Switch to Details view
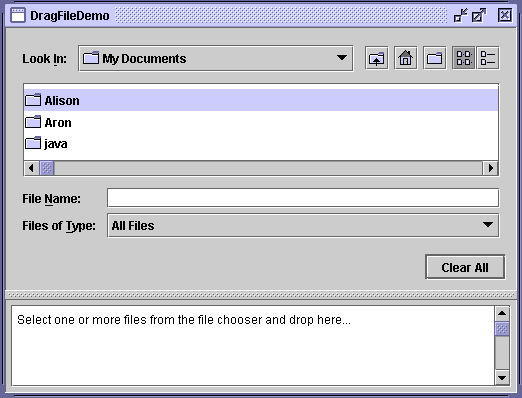 click(488, 58)
